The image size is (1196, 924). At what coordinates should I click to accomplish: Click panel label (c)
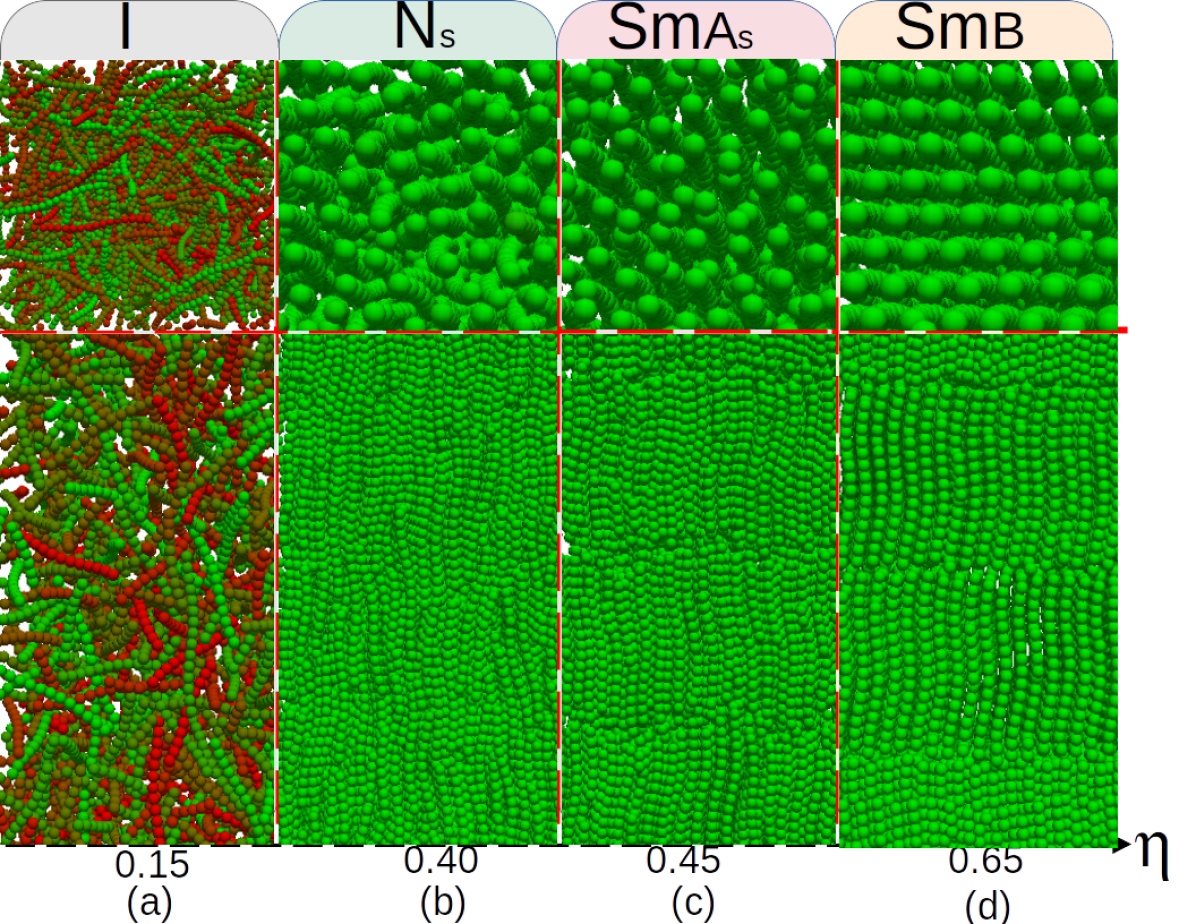point(693,903)
